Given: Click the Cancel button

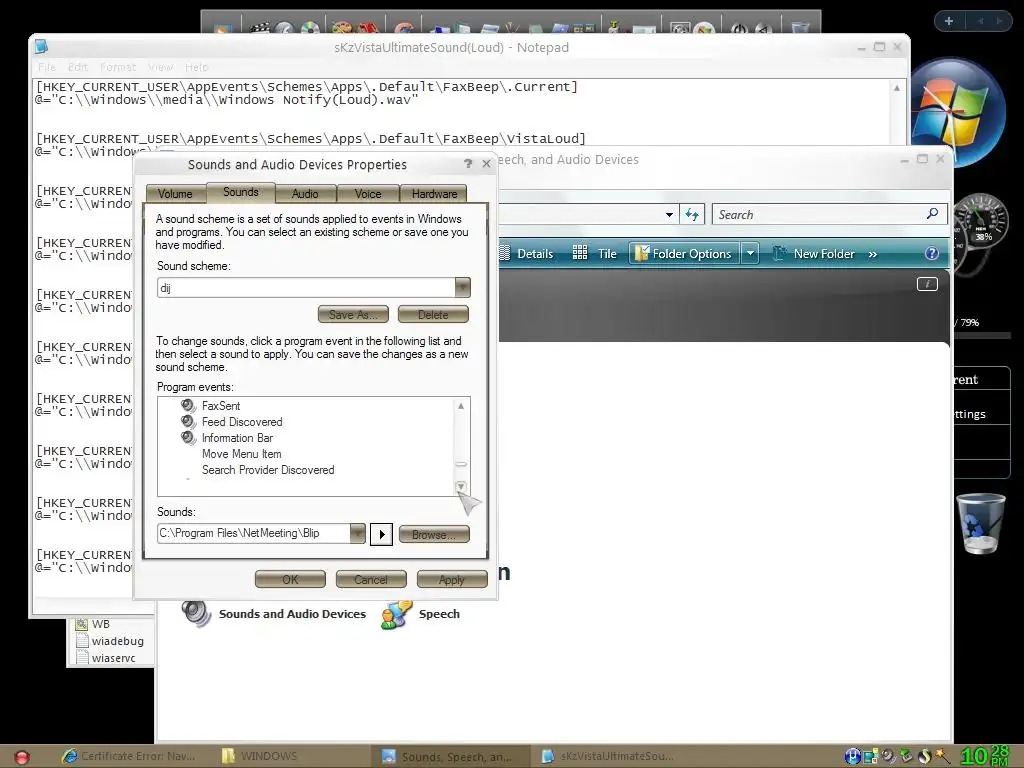Looking at the screenshot, I should [x=371, y=579].
